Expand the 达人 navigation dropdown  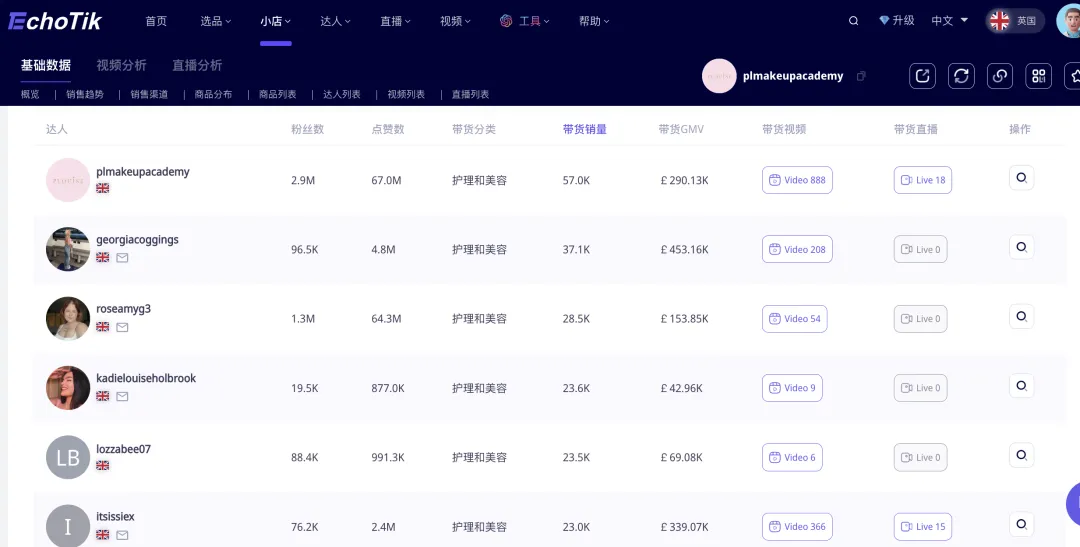tap(335, 21)
